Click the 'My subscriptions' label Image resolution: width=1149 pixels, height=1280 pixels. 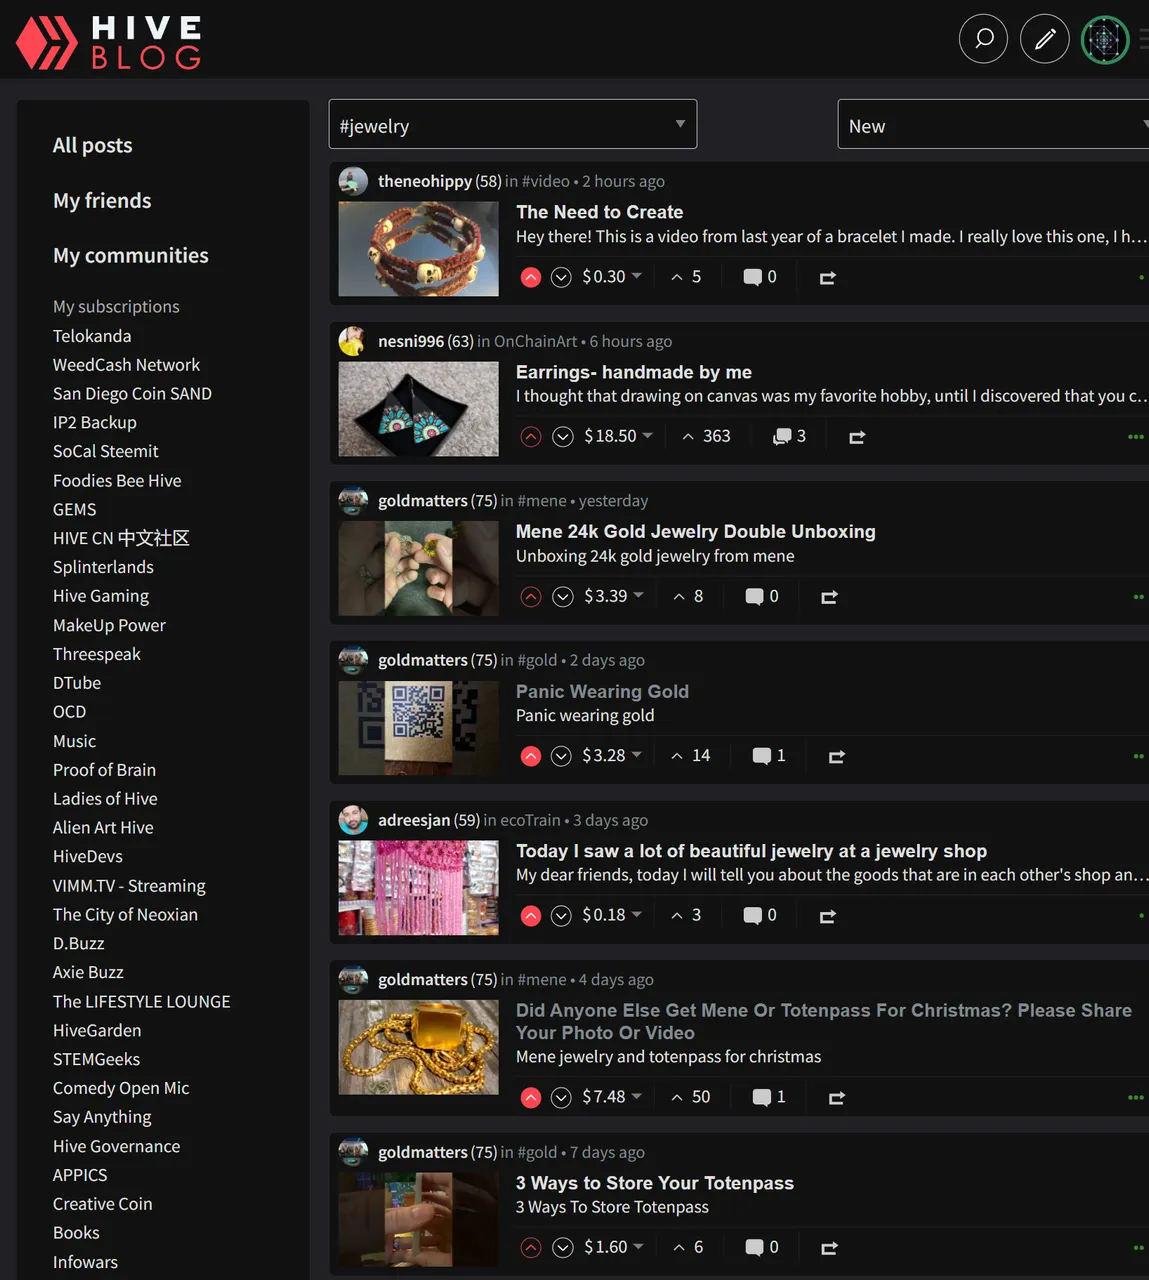116,306
